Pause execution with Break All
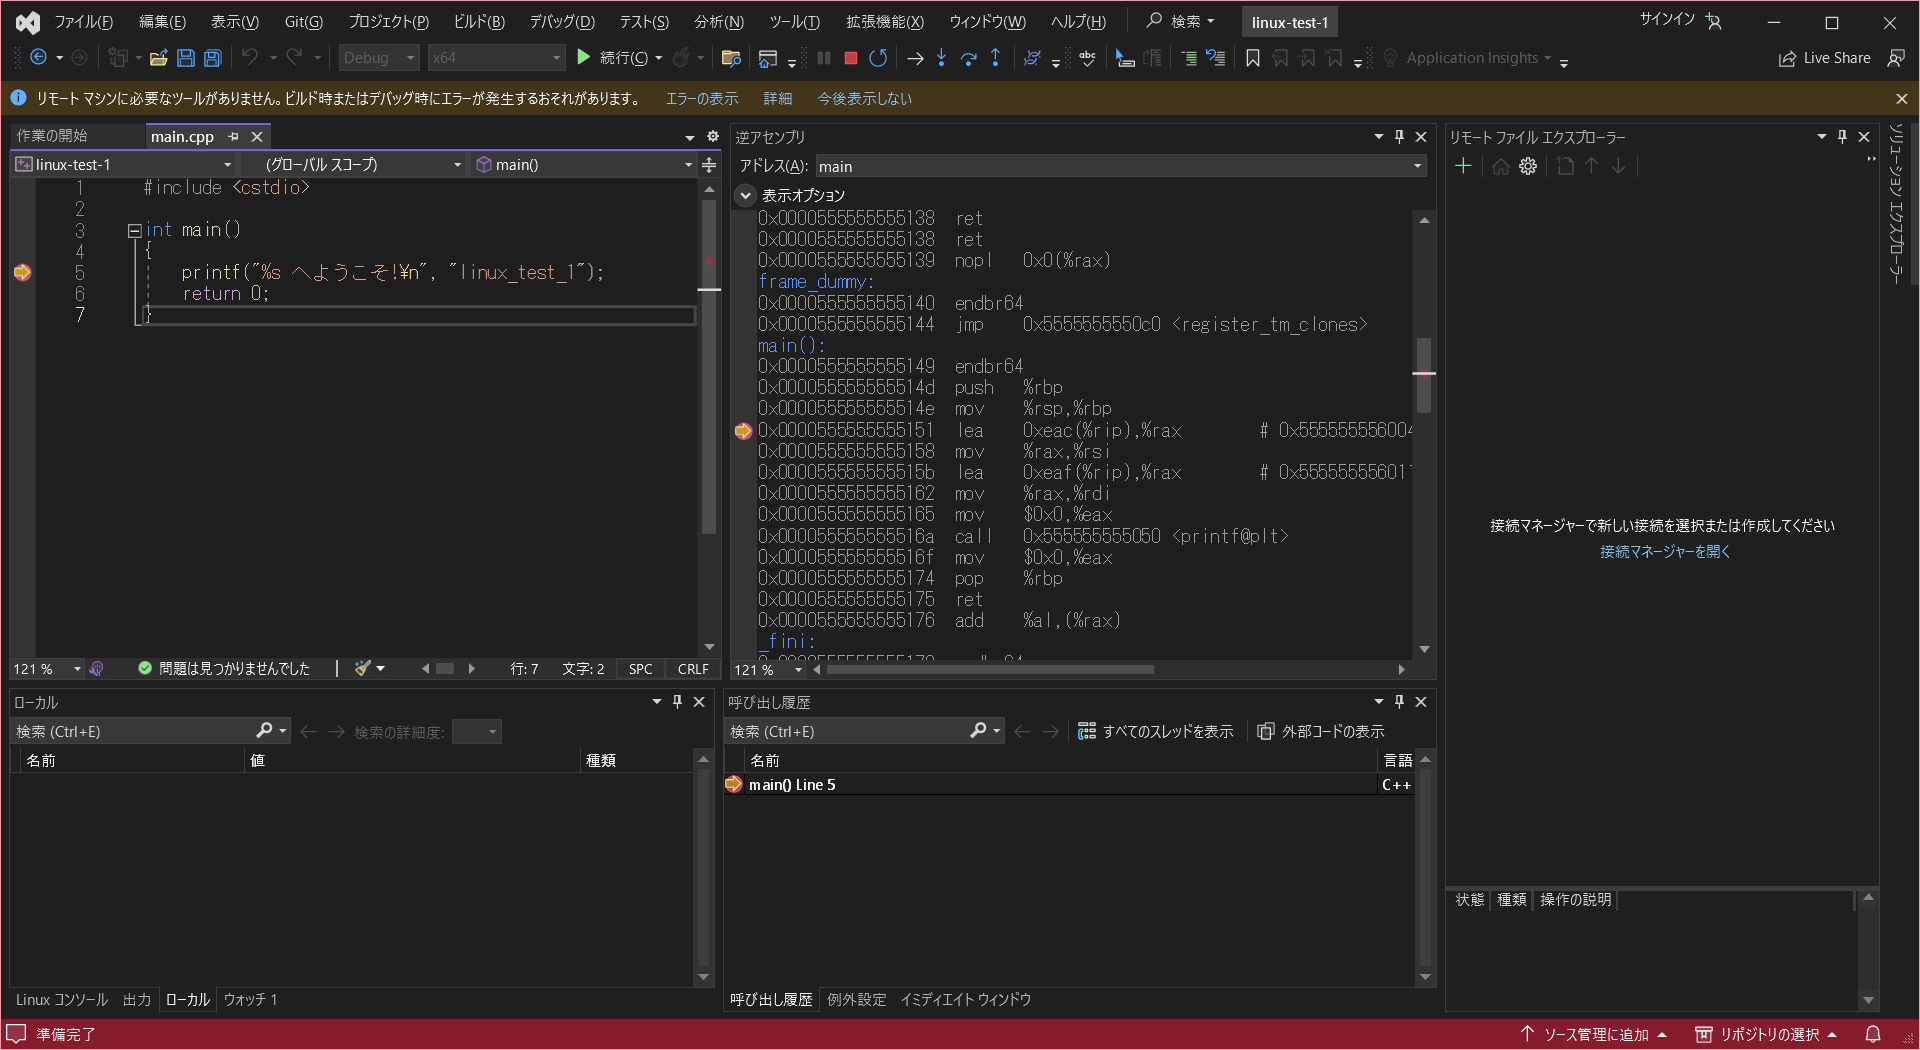This screenshot has width=1920, height=1050. [x=823, y=58]
